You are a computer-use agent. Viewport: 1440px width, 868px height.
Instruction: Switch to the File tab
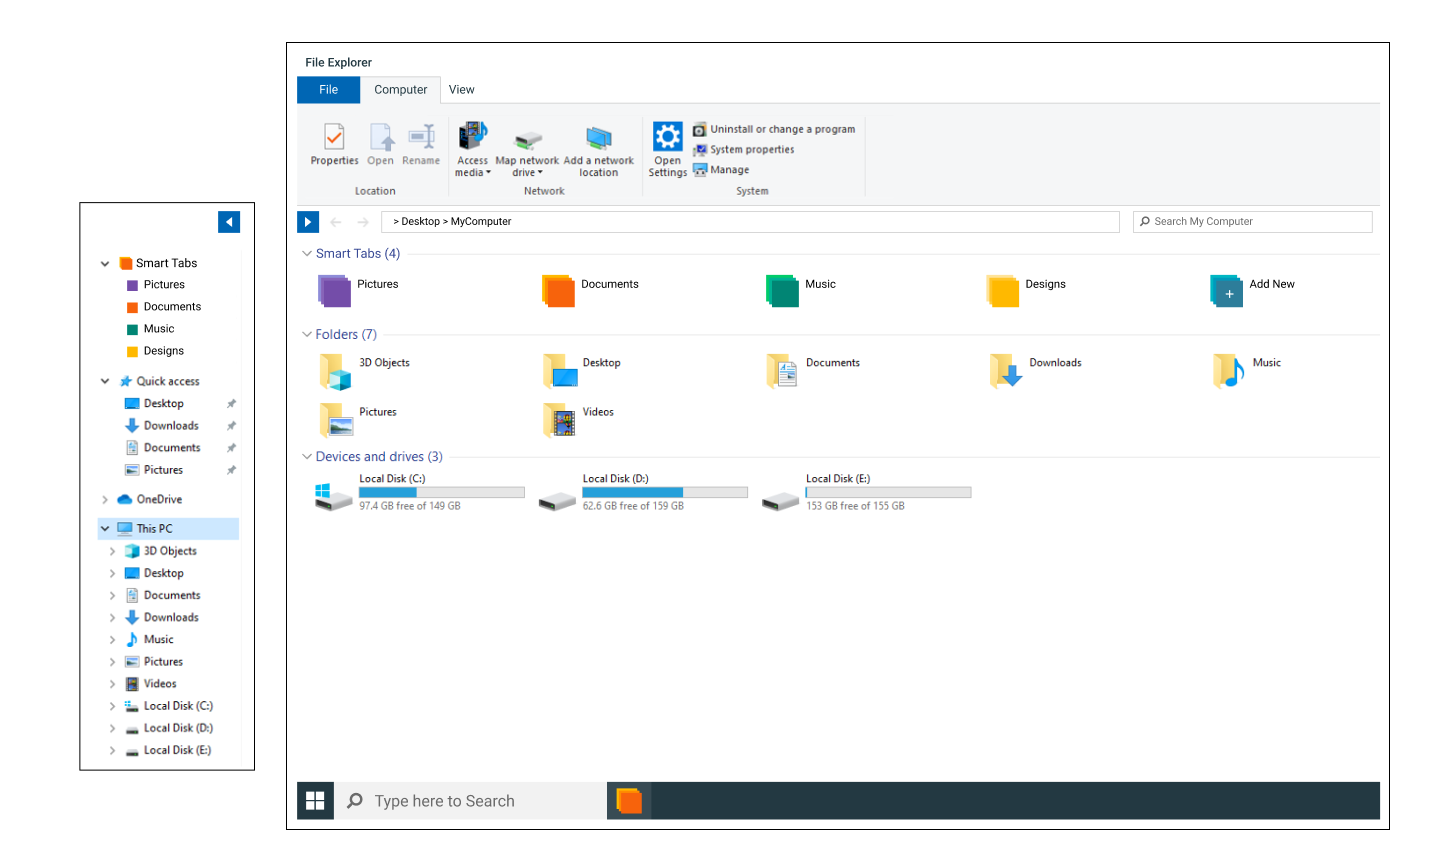point(328,90)
